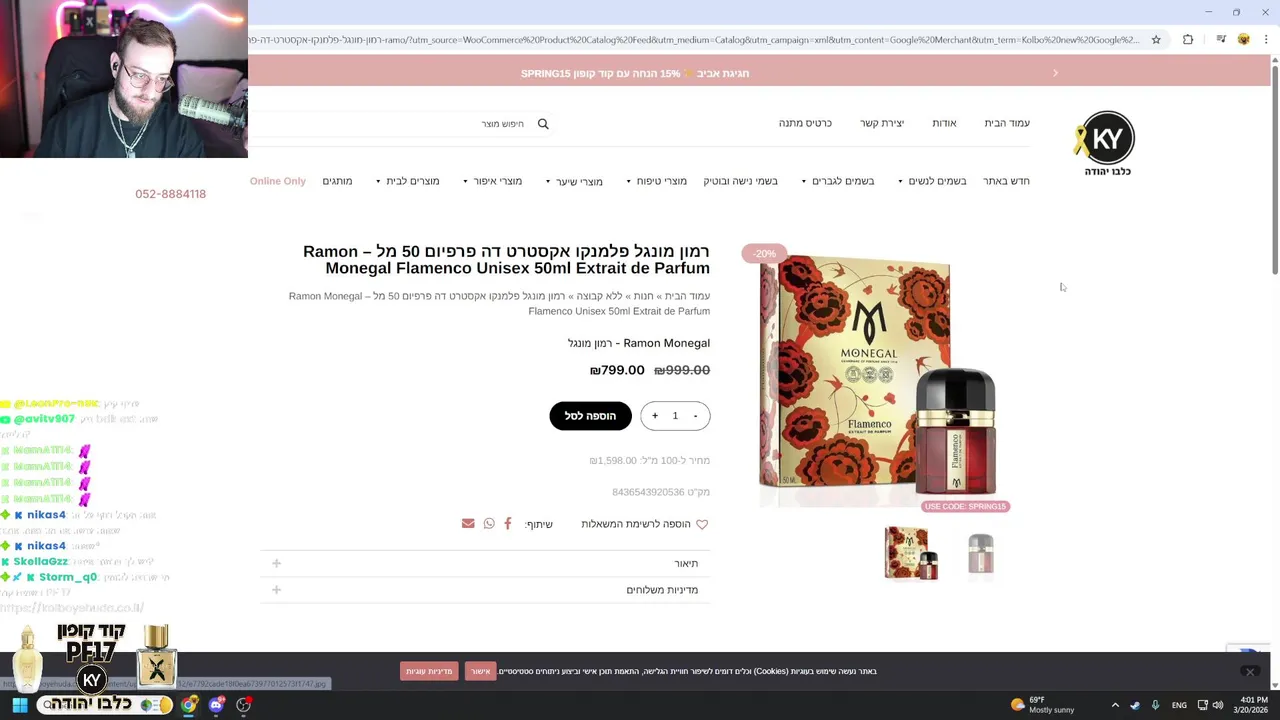Expand the מדיניות משלוחים shipping policy section
The height and width of the screenshot is (720, 1280).
coord(485,590)
